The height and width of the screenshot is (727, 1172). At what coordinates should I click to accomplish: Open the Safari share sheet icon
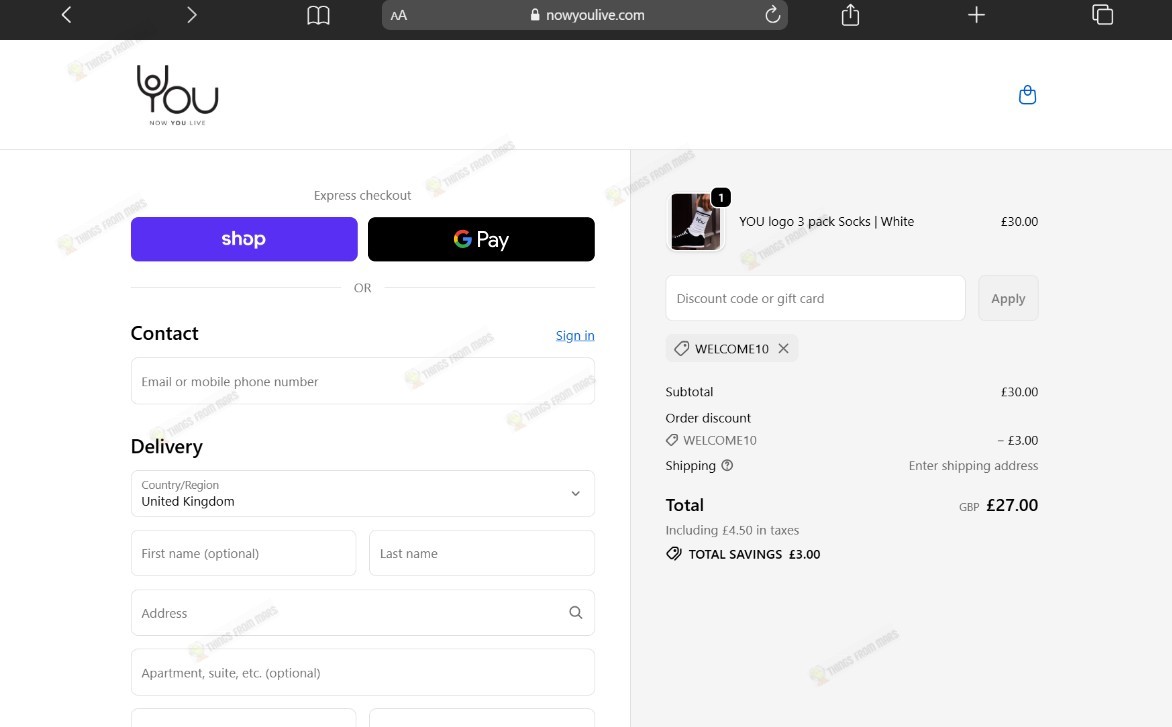(x=851, y=14)
